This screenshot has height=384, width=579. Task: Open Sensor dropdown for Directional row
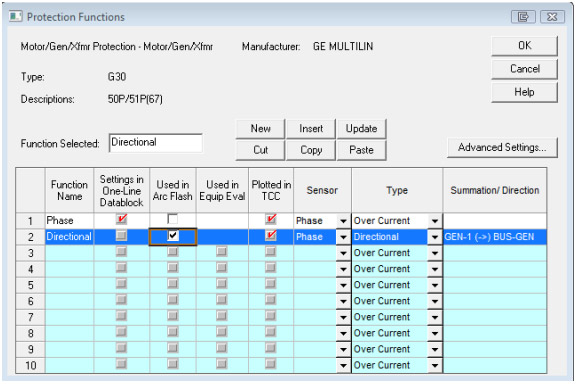[343, 237]
